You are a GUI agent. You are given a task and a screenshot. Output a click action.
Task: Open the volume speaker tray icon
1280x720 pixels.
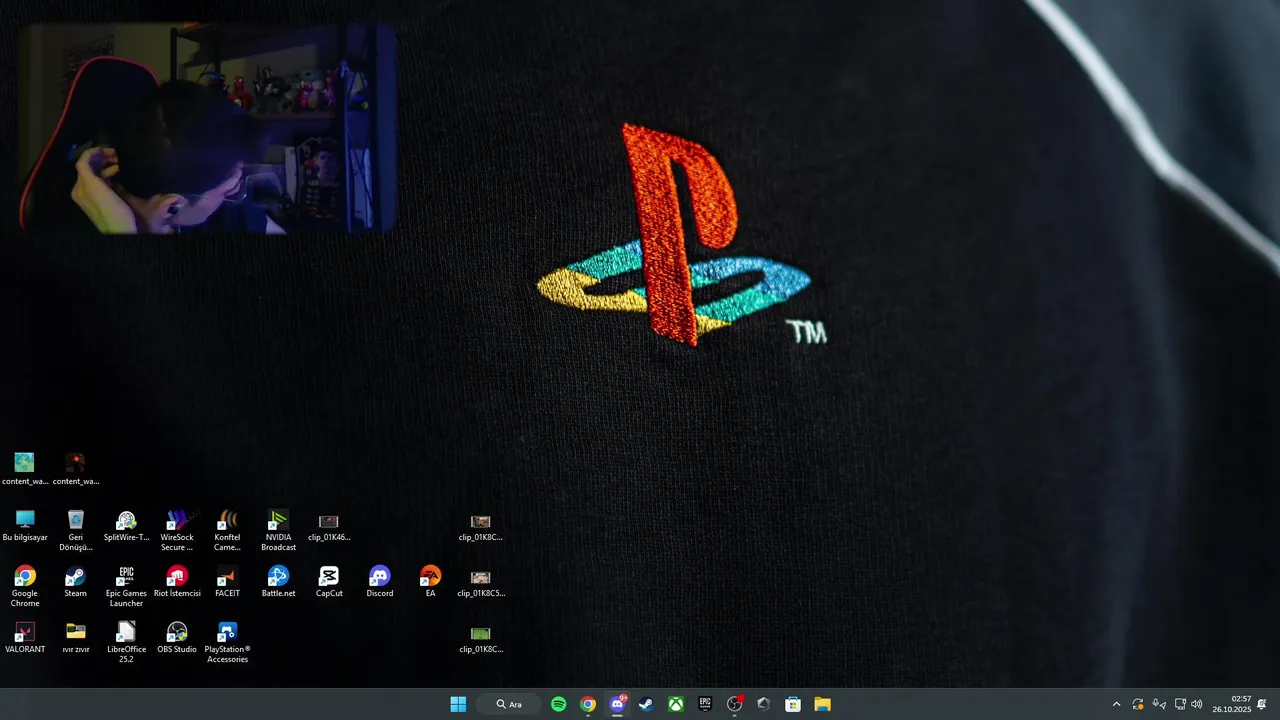[1197, 704]
